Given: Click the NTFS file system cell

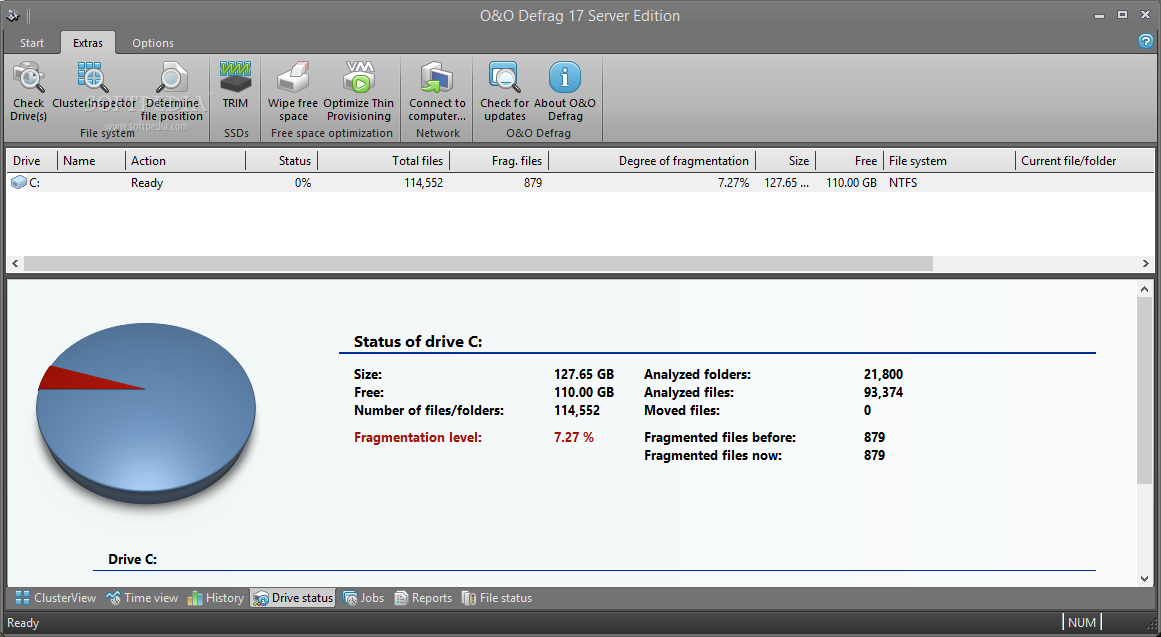Looking at the screenshot, I should tap(903, 182).
